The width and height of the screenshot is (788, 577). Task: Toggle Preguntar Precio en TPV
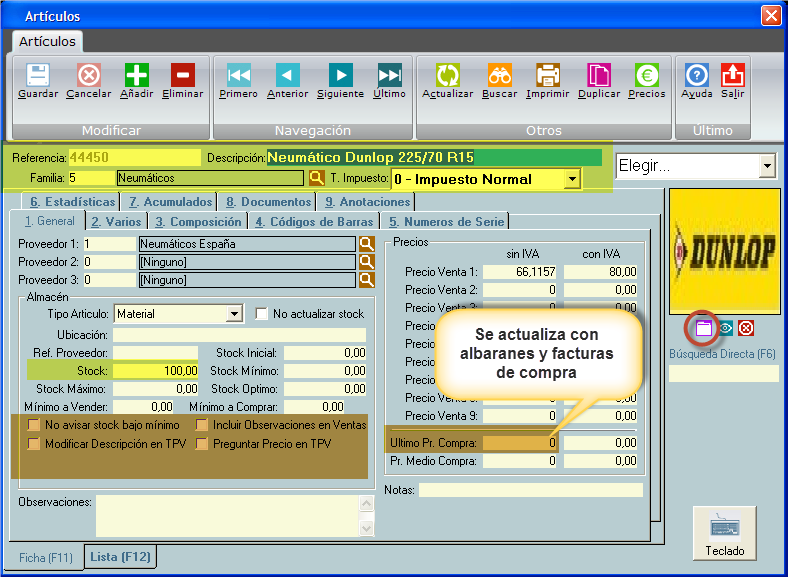click(202, 444)
